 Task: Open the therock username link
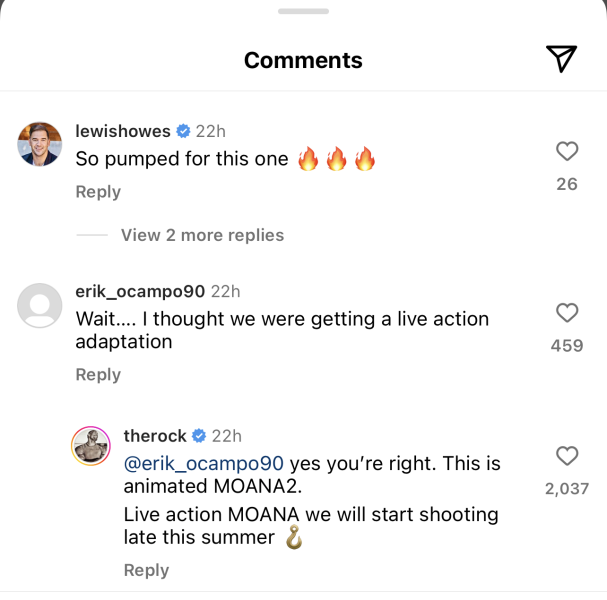point(154,436)
